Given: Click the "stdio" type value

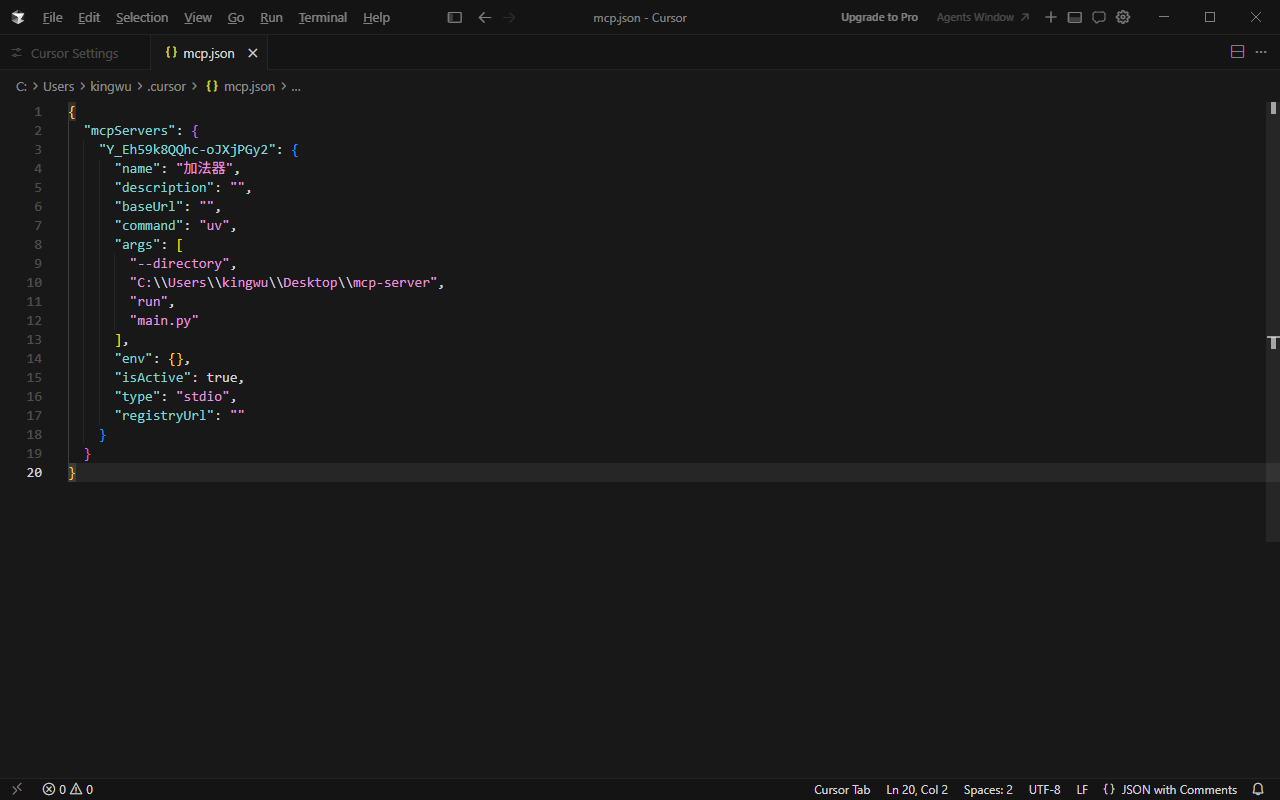Looking at the screenshot, I should tap(203, 396).
